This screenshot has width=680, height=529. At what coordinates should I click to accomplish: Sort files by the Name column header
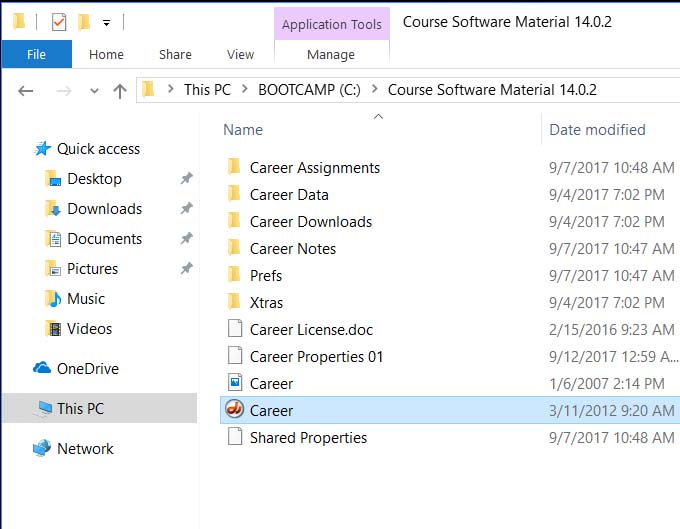click(243, 130)
